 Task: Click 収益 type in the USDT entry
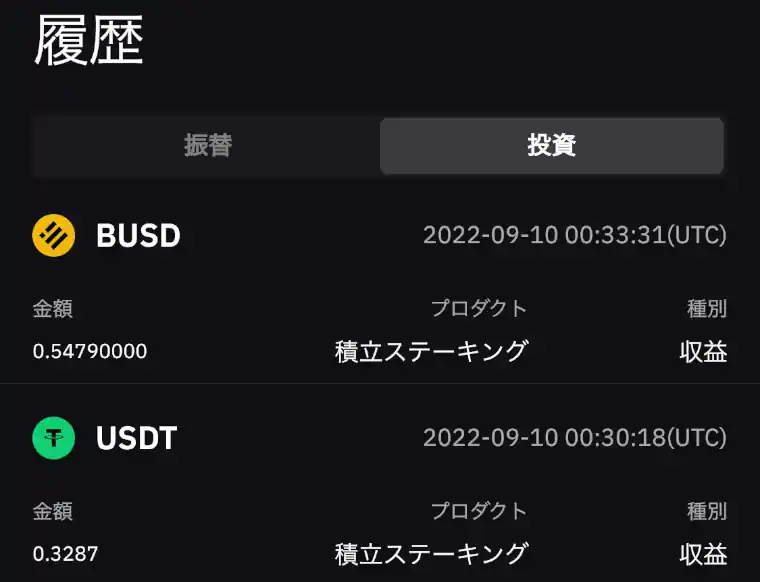[x=703, y=554]
